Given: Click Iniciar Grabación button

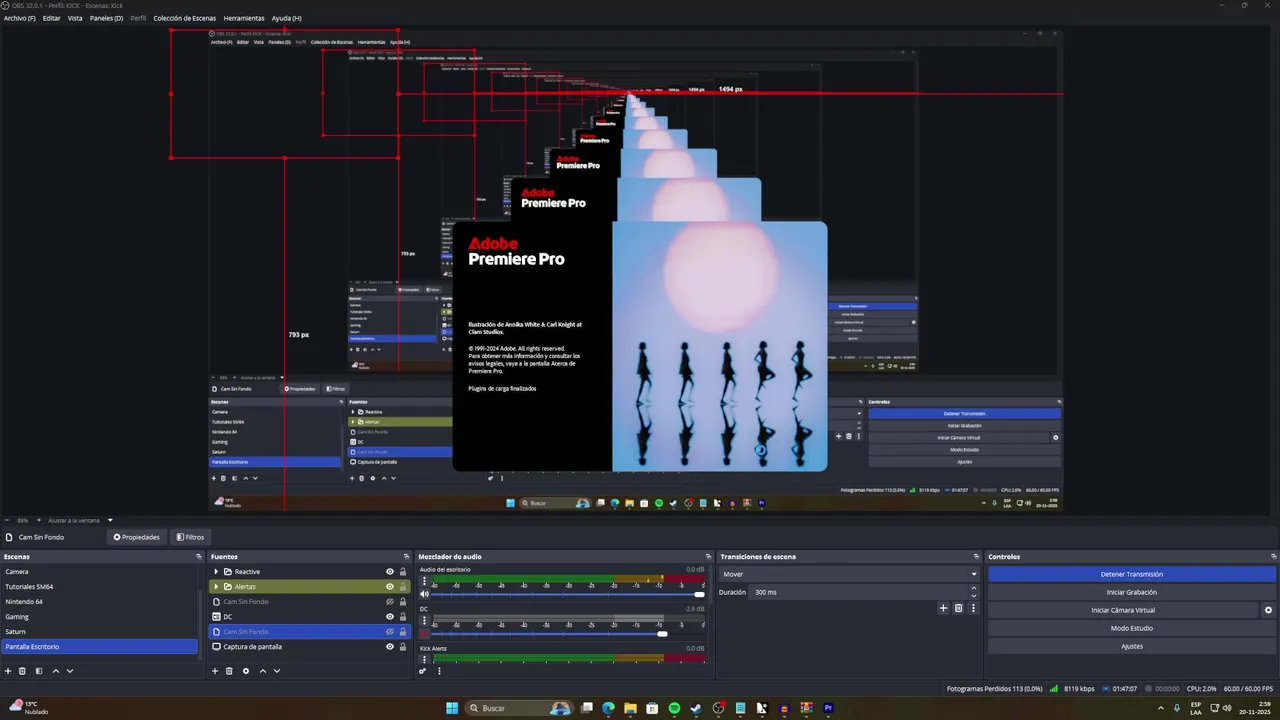Looking at the screenshot, I should (1132, 592).
